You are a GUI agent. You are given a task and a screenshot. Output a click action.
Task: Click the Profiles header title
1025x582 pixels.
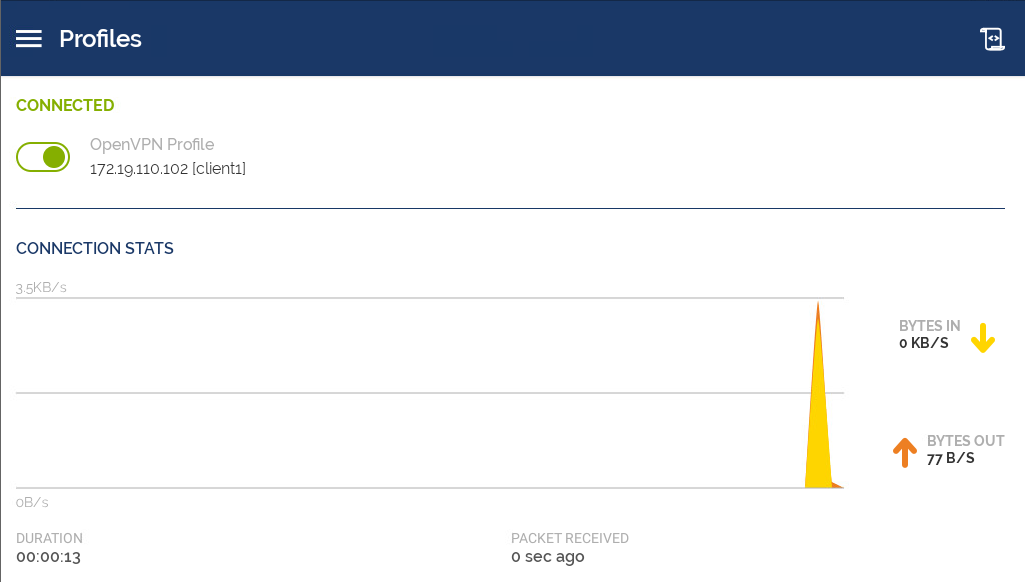point(100,39)
